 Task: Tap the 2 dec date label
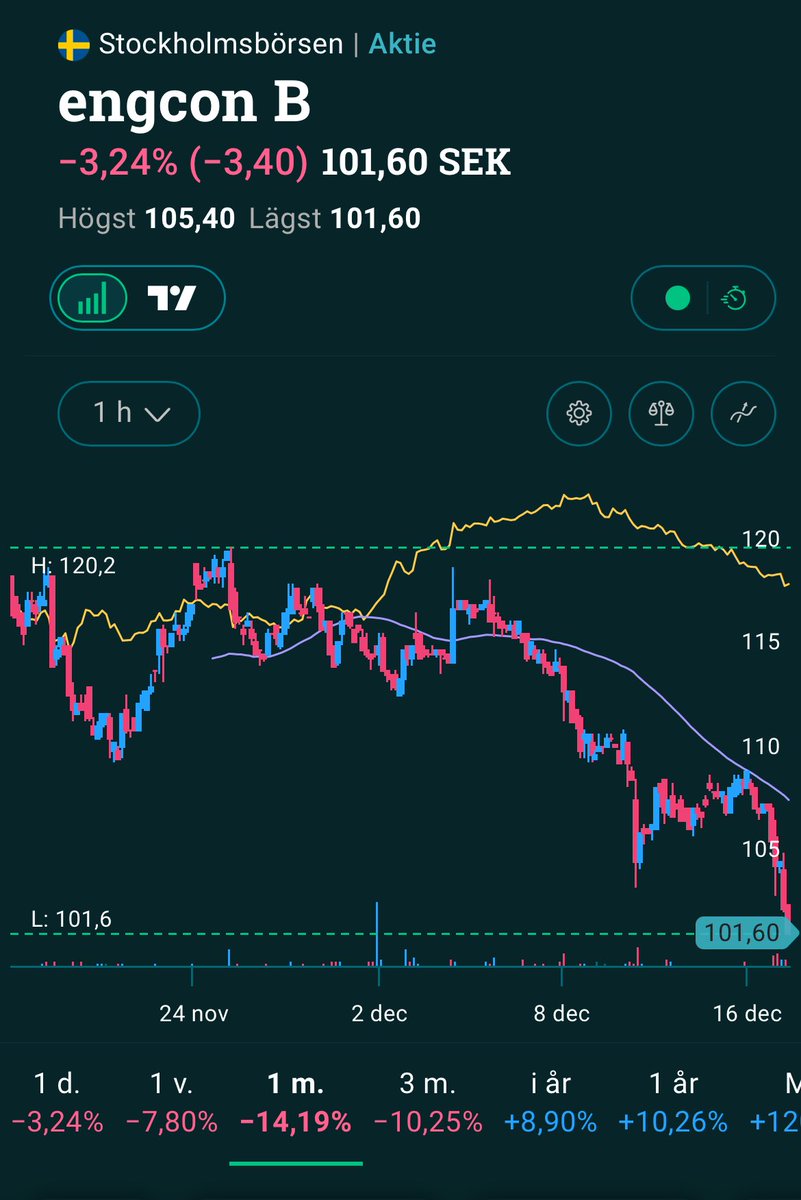(x=379, y=1013)
